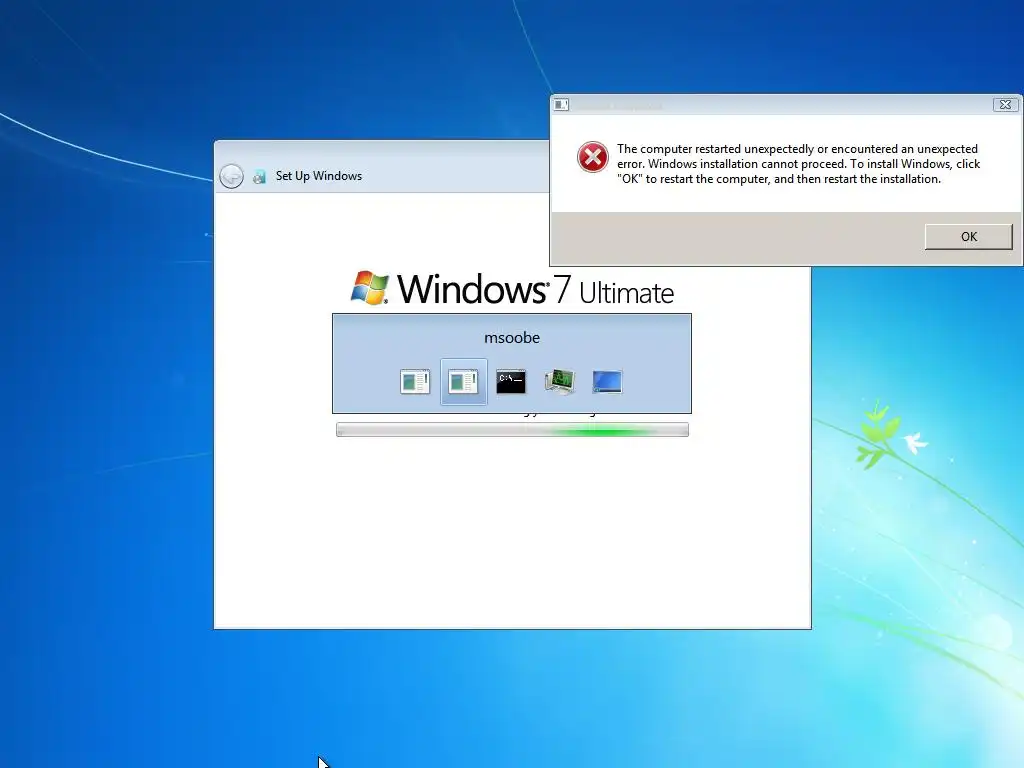Click the Windows flag logo
The width and height of the screenshot is (1024, 768).
(x=370, y=288)
